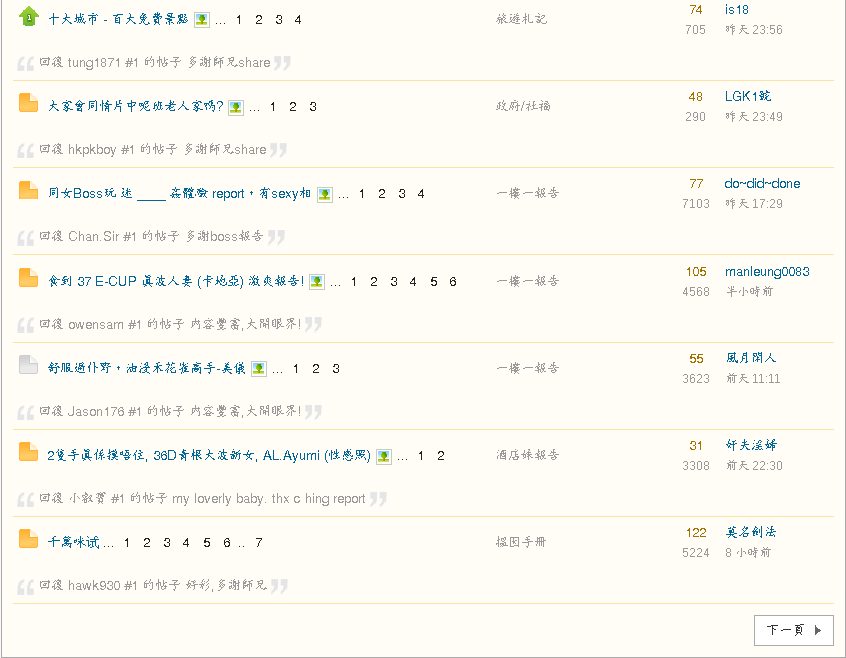Visit profile of manleung0083
The height and width of the screenshot is (658, 846).
(767, 270)
